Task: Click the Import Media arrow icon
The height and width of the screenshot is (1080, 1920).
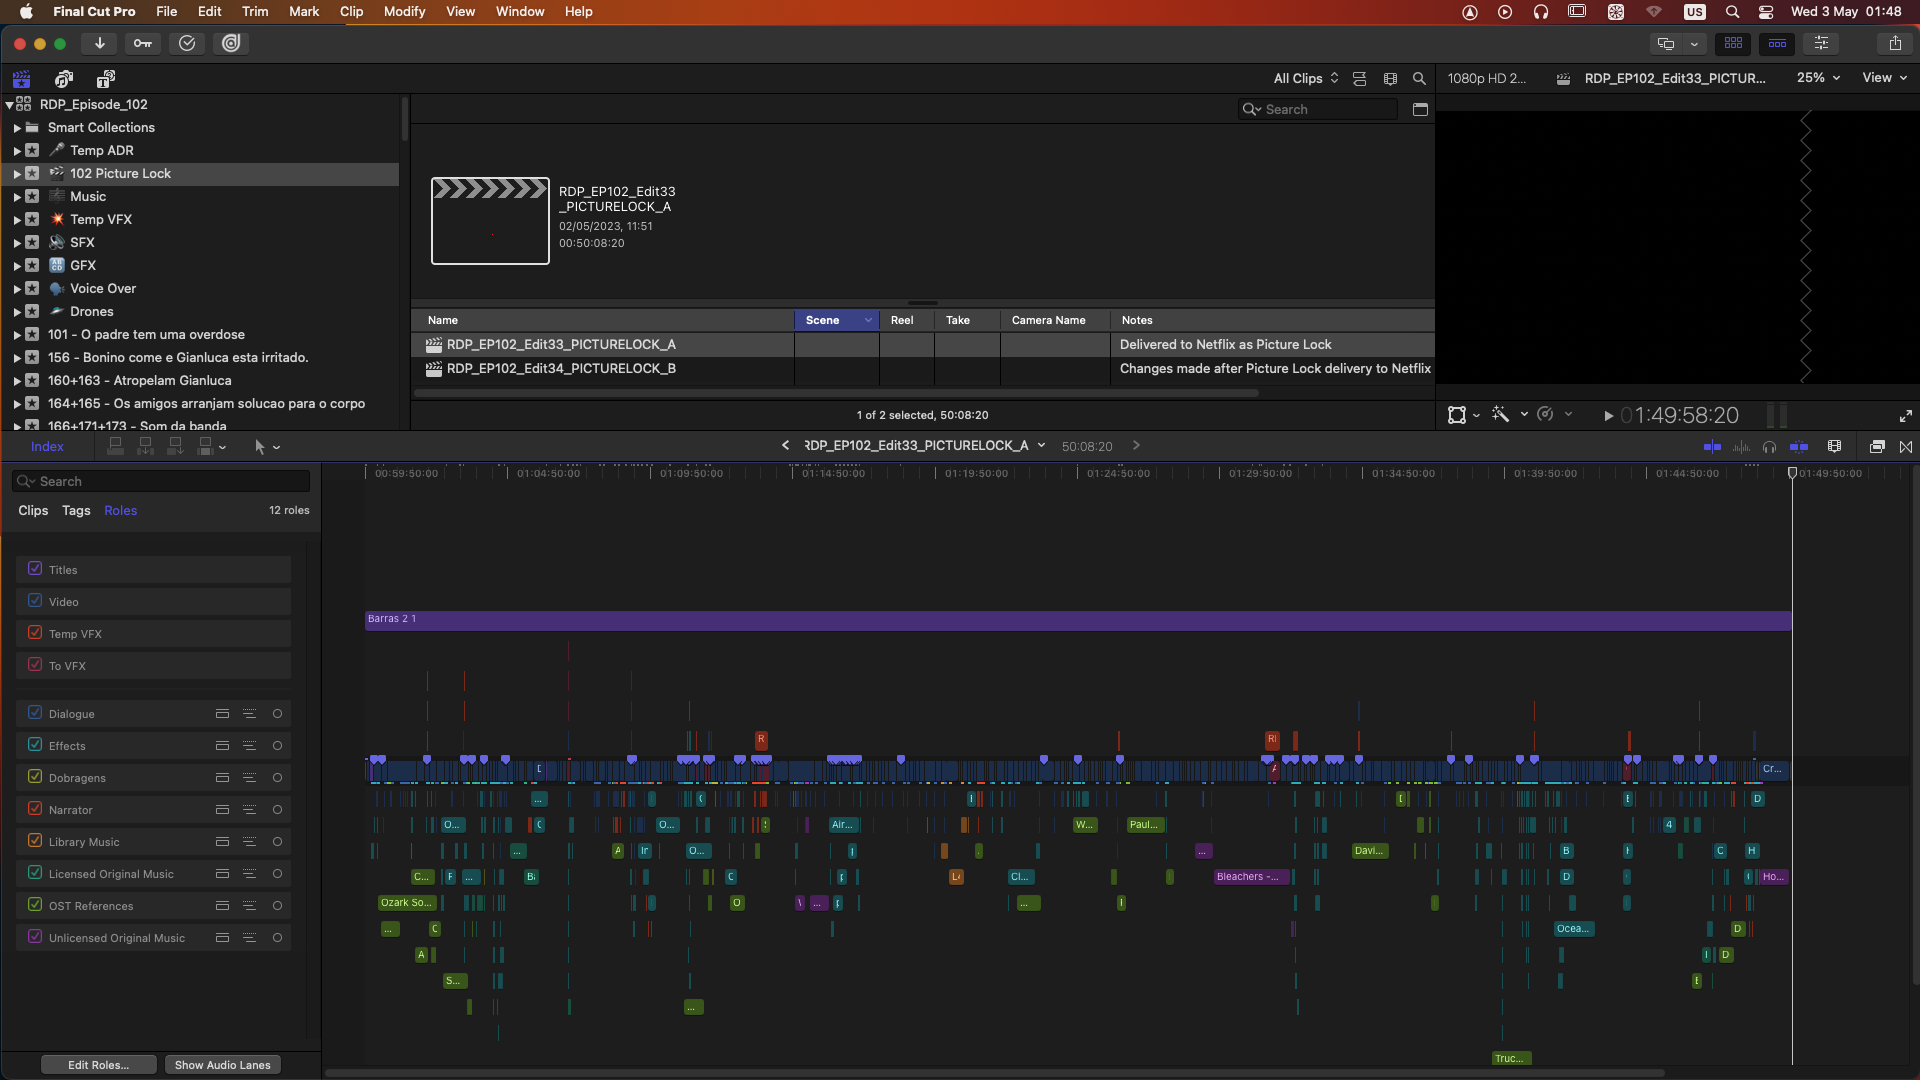Action: 99,43
